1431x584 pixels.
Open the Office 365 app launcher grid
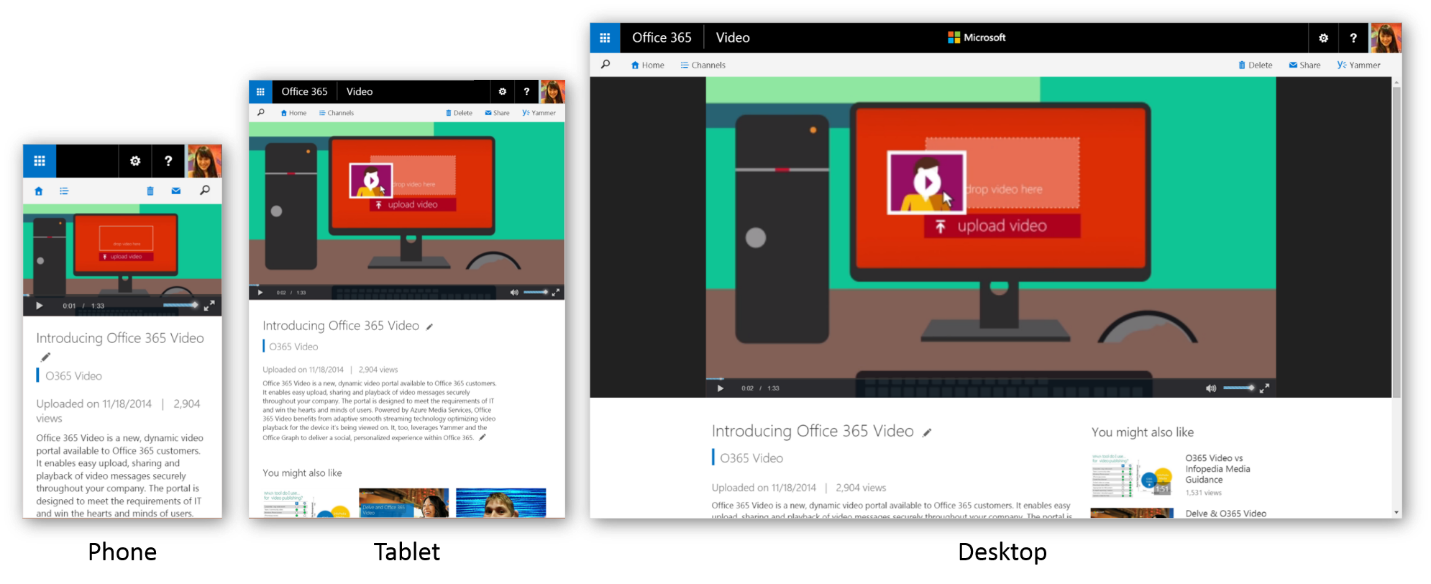coord(605,37)
